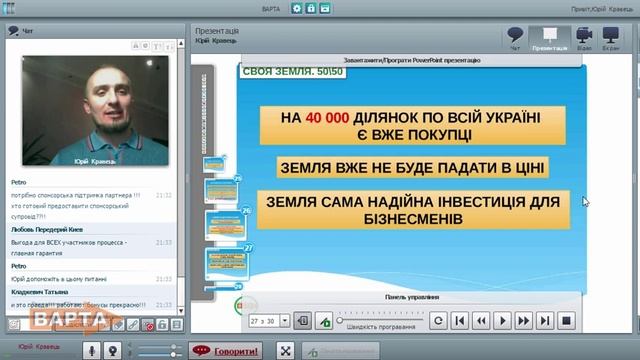Click the Говорити! button
The width and height of the screenshot is (640, 360).
(x=226, y=351)
